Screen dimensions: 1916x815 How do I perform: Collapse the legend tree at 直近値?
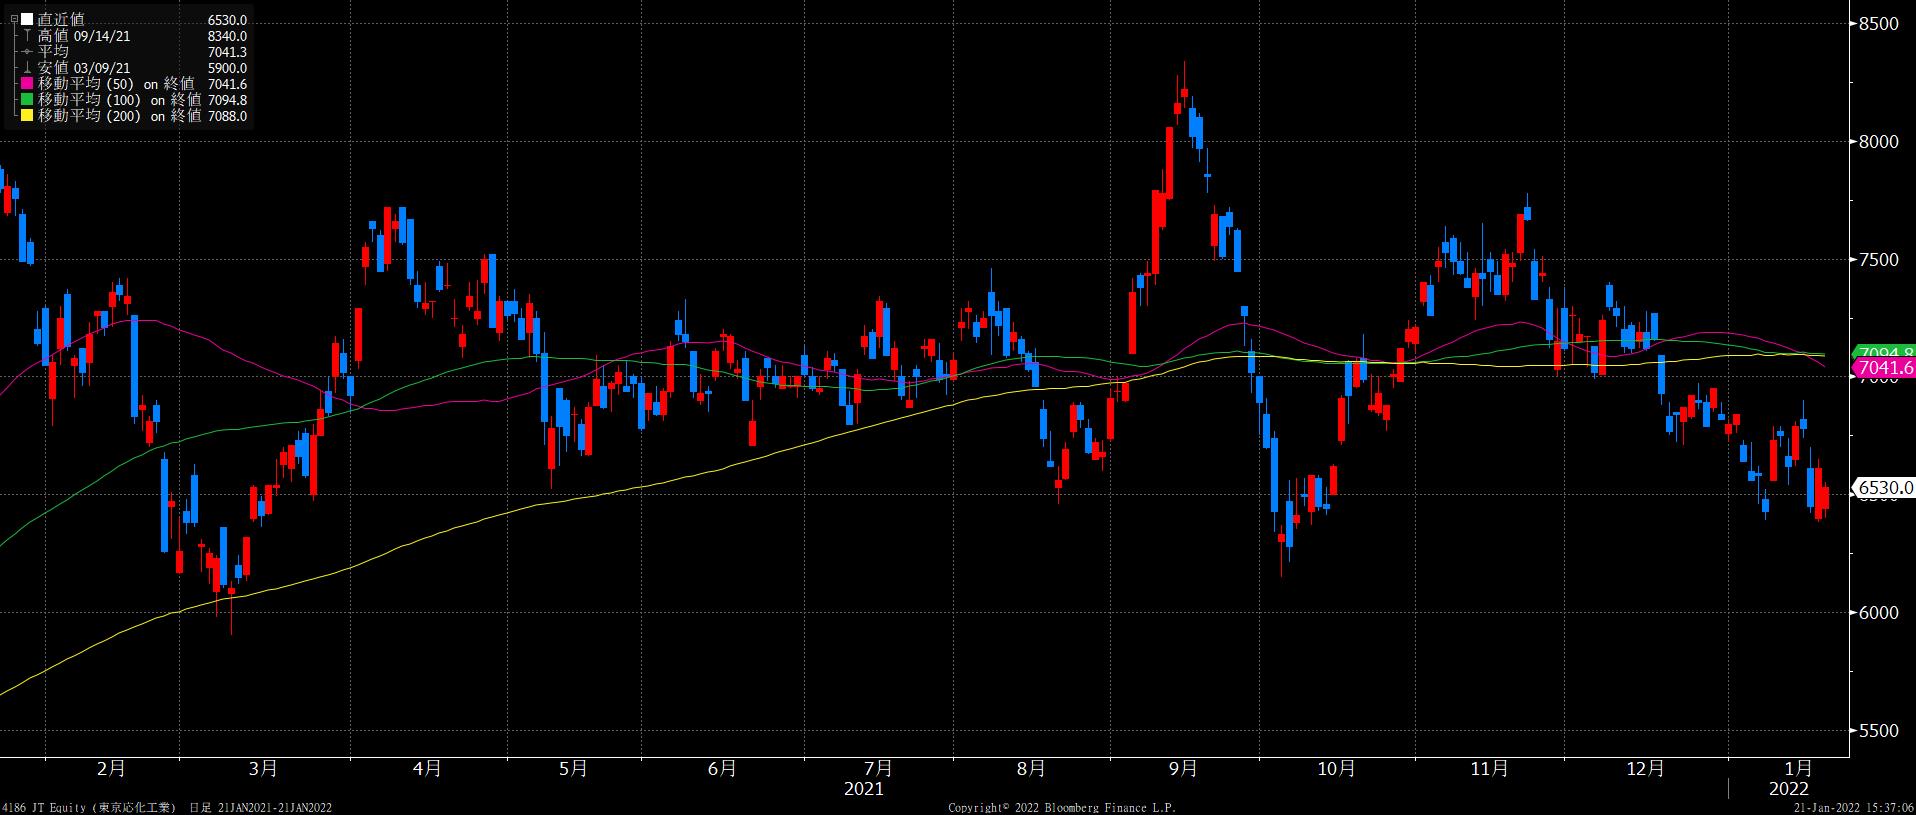[x=14, y=20]
